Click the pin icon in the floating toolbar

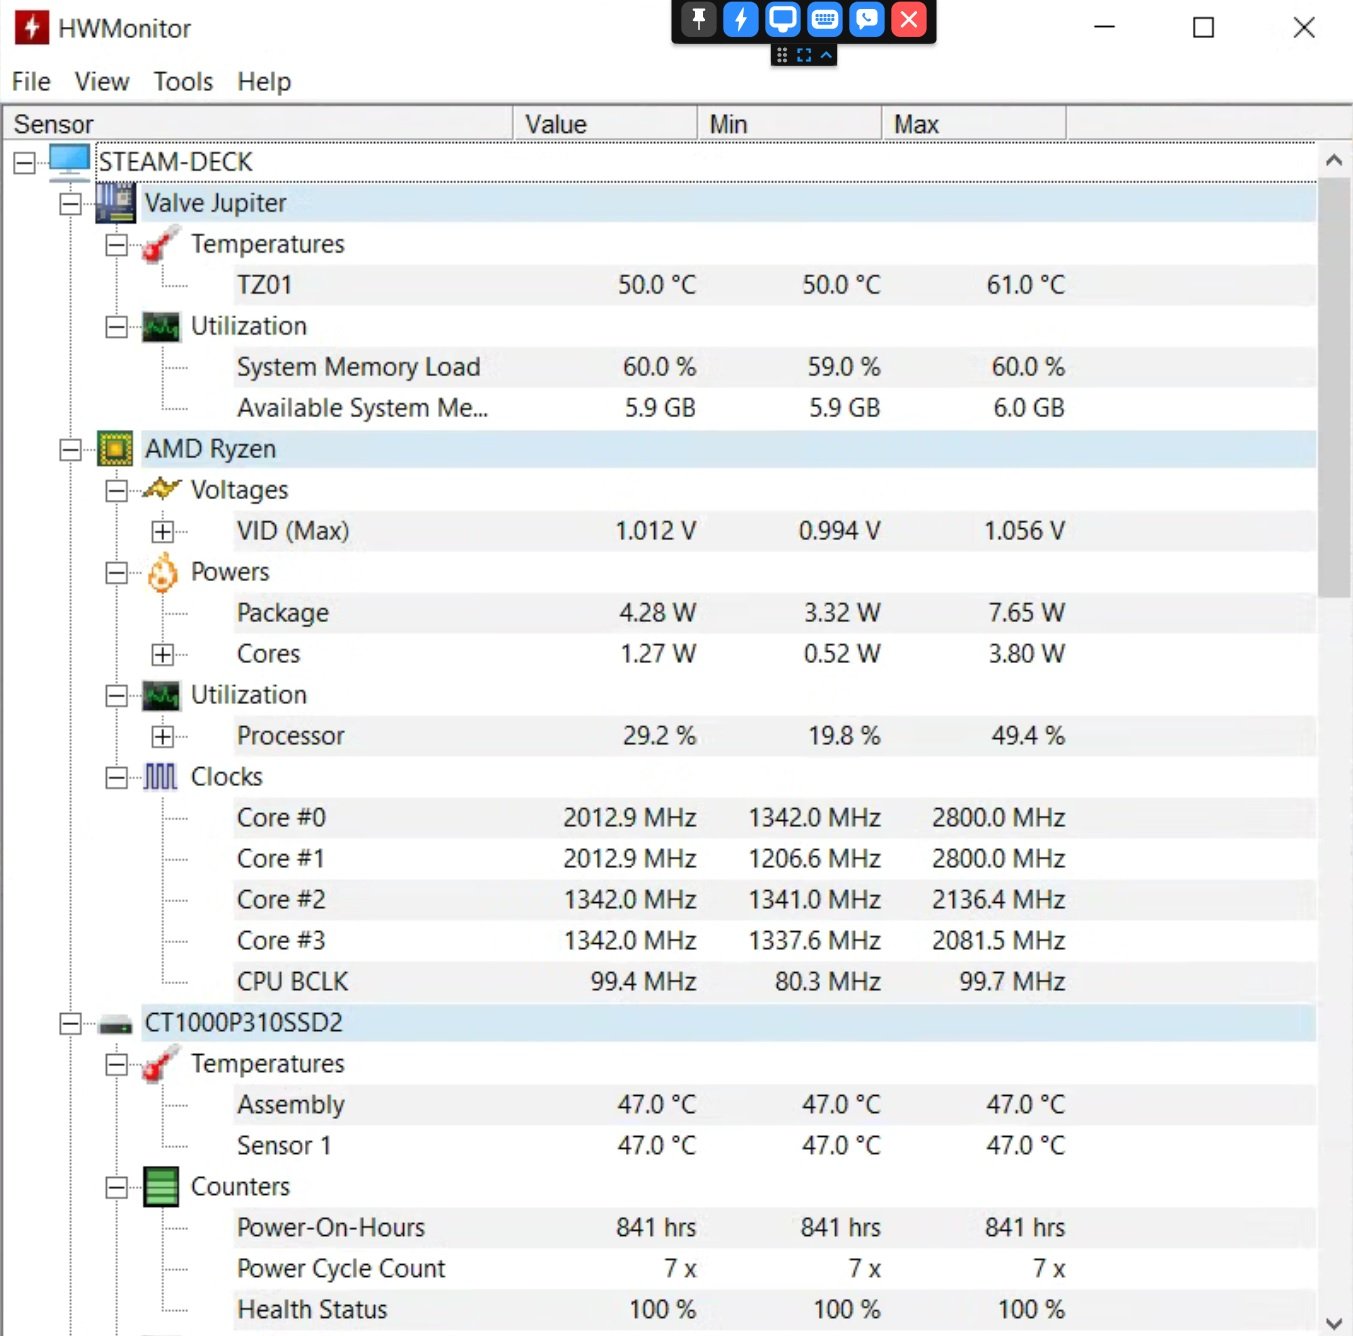click(698, 19)
